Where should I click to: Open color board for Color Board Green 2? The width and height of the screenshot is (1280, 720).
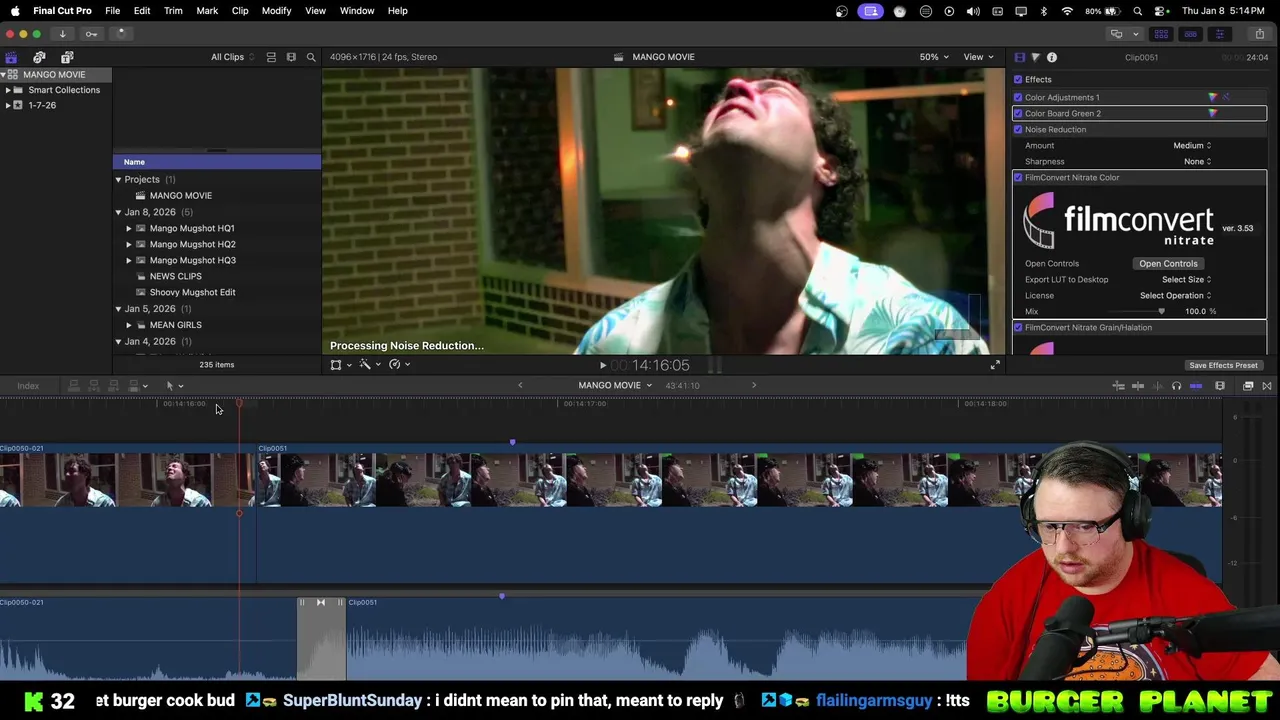point(1213,113)
